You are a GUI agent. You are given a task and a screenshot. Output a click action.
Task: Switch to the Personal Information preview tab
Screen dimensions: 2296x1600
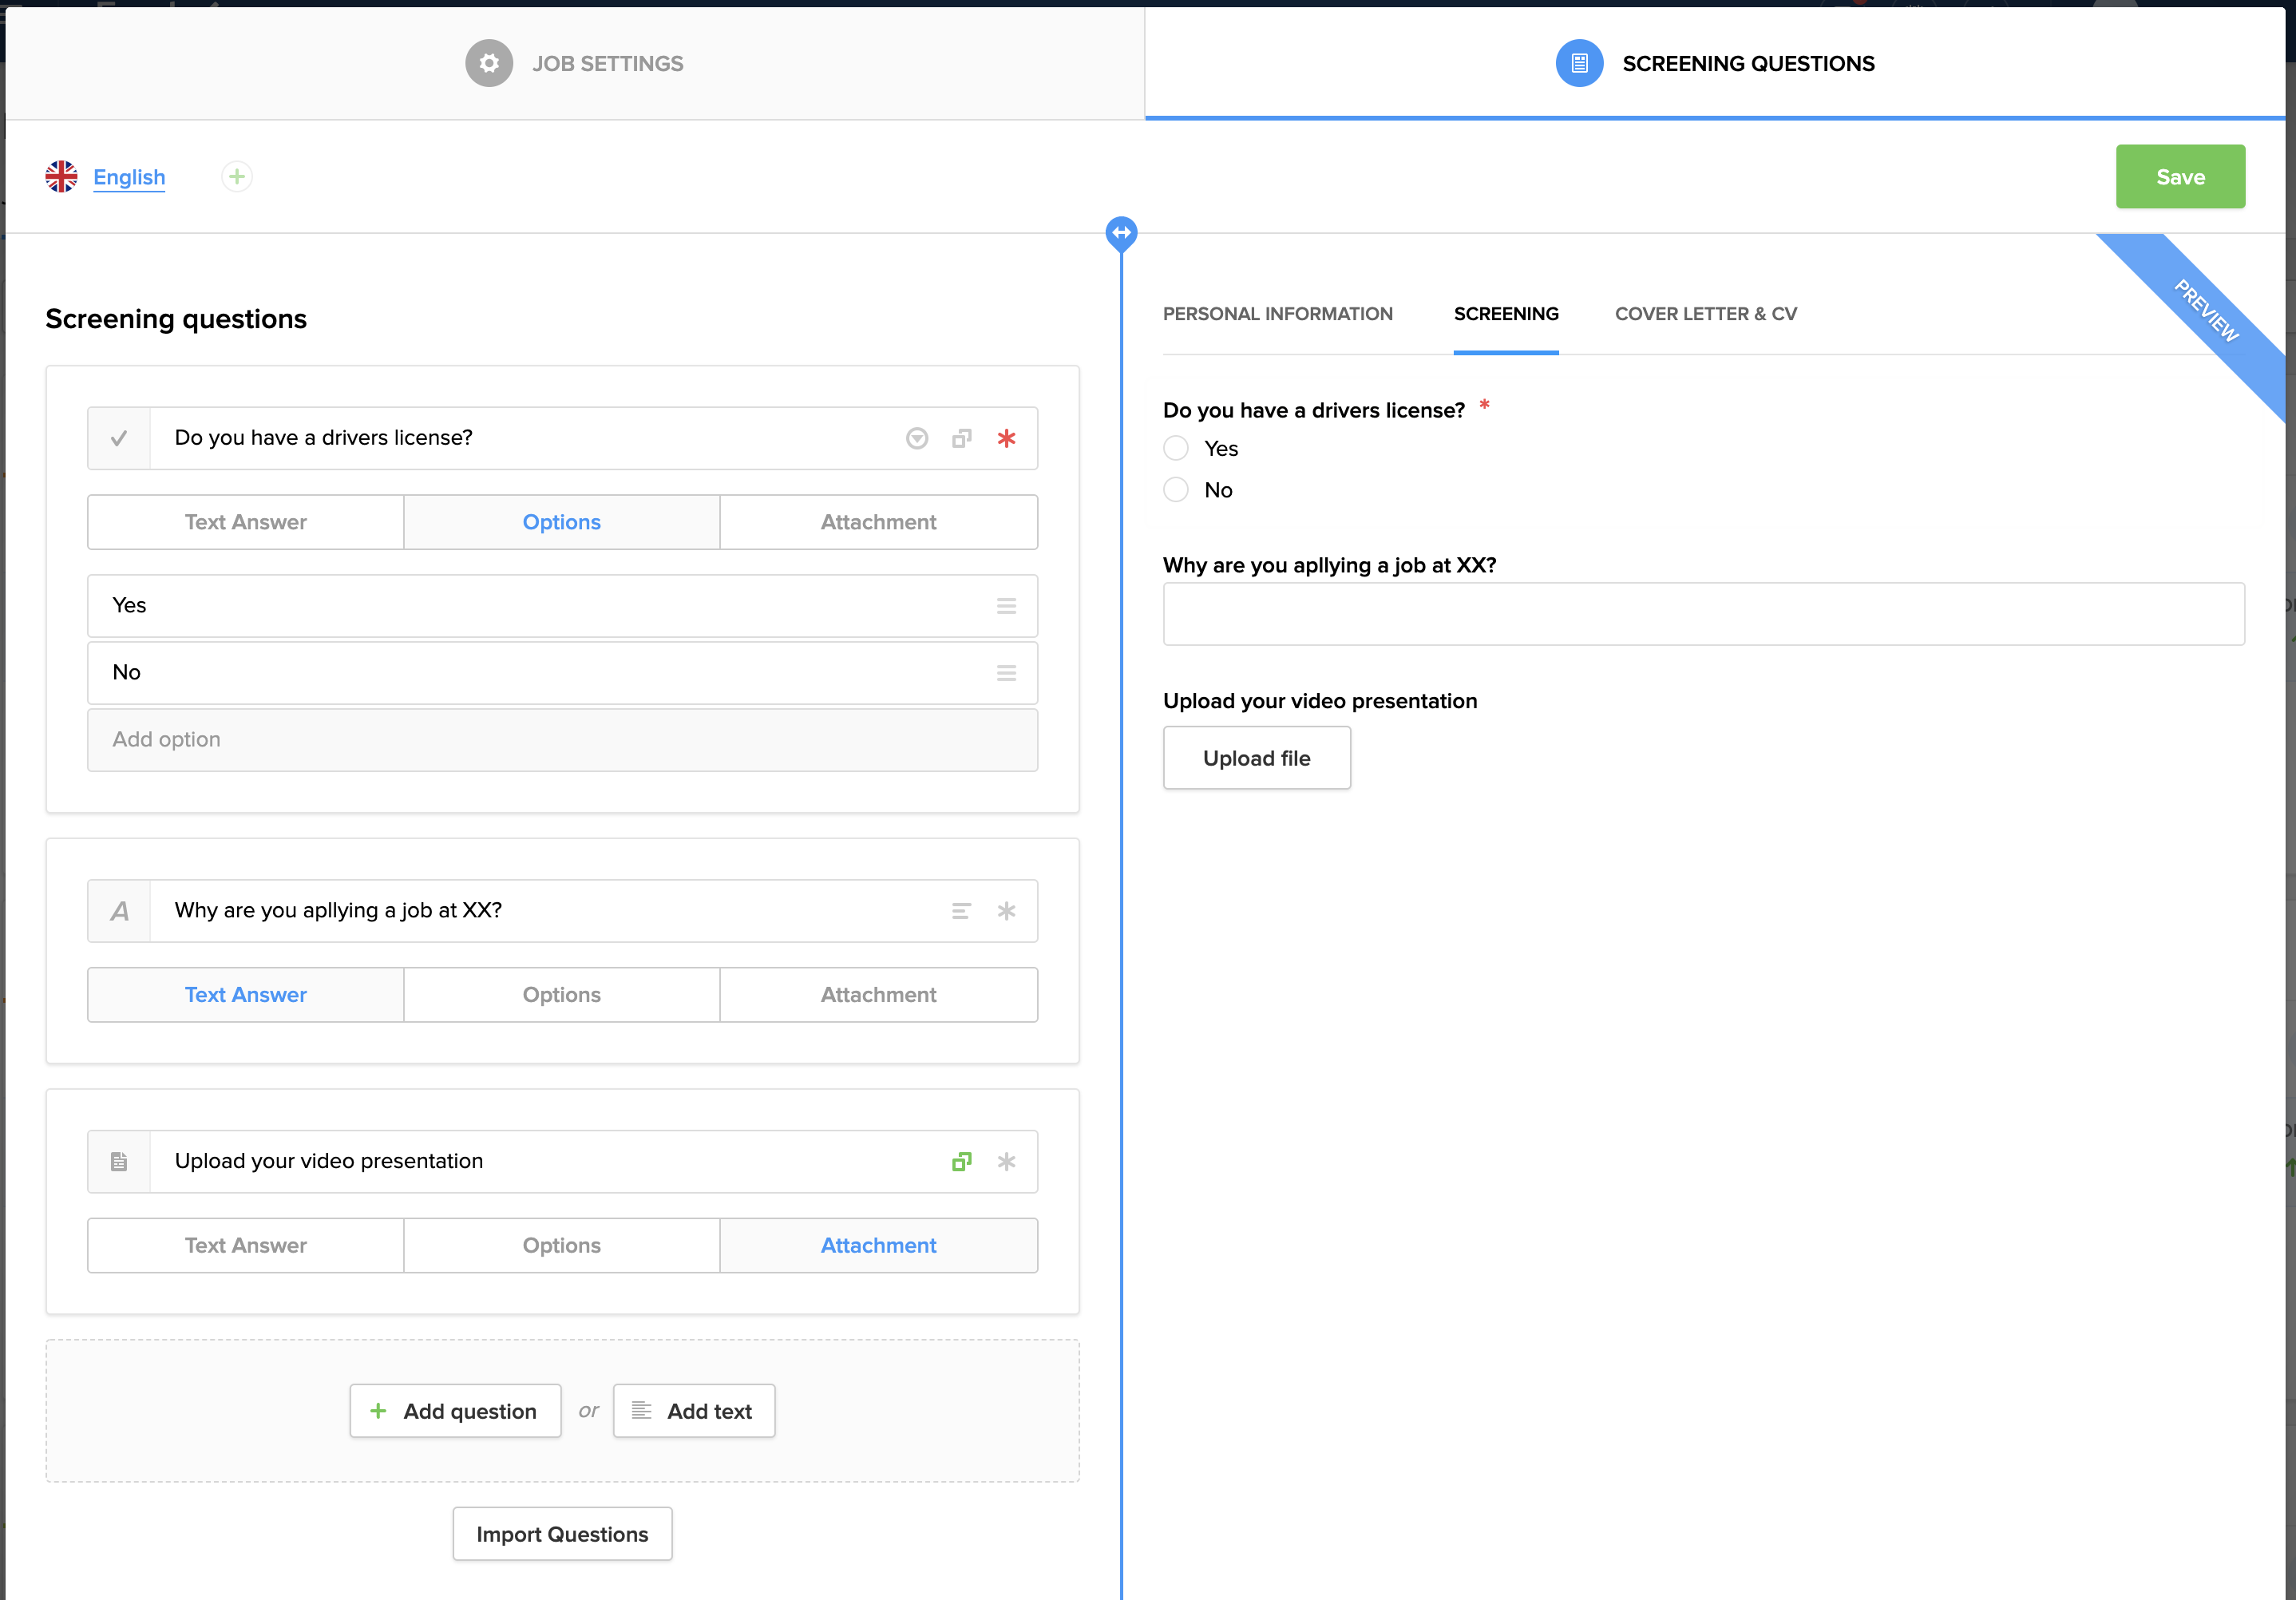pos(1277,314)
